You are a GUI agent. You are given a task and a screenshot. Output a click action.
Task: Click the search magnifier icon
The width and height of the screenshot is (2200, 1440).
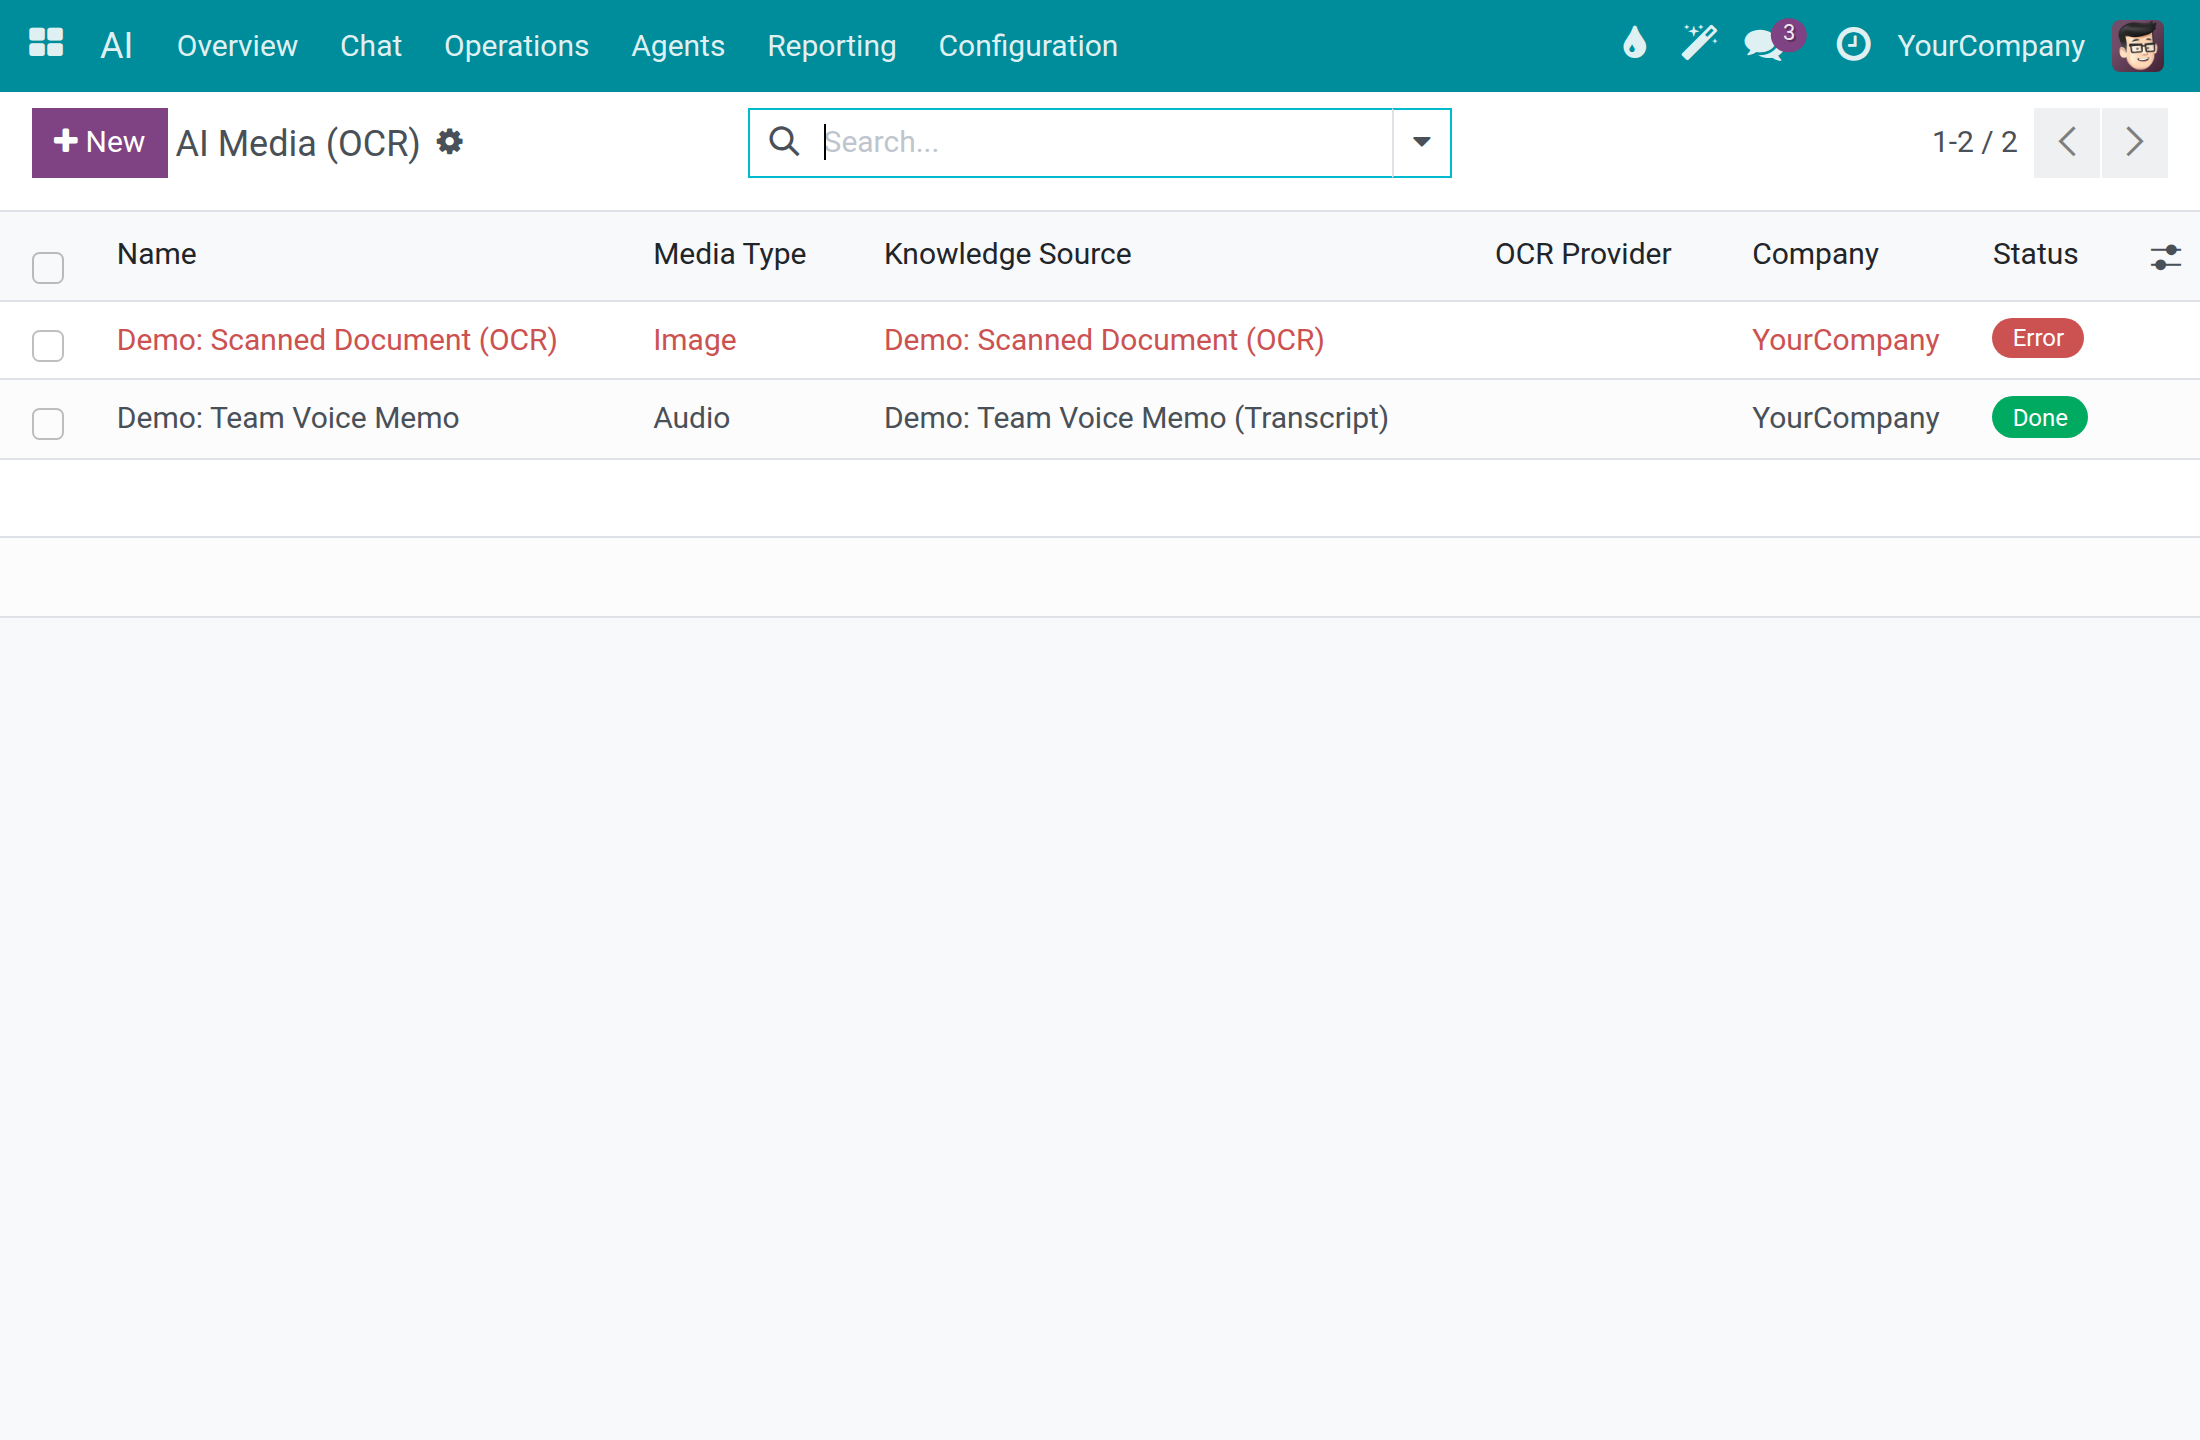784,142
